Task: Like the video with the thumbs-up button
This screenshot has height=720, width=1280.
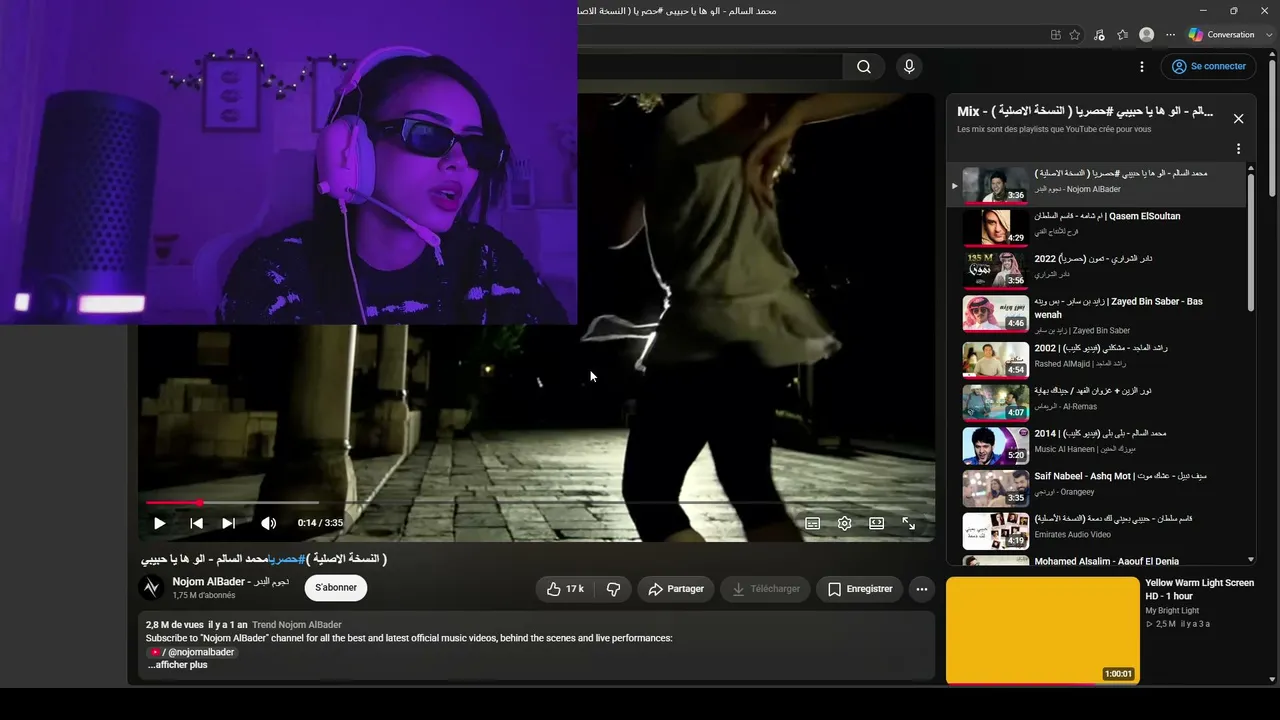Action: 565,589
